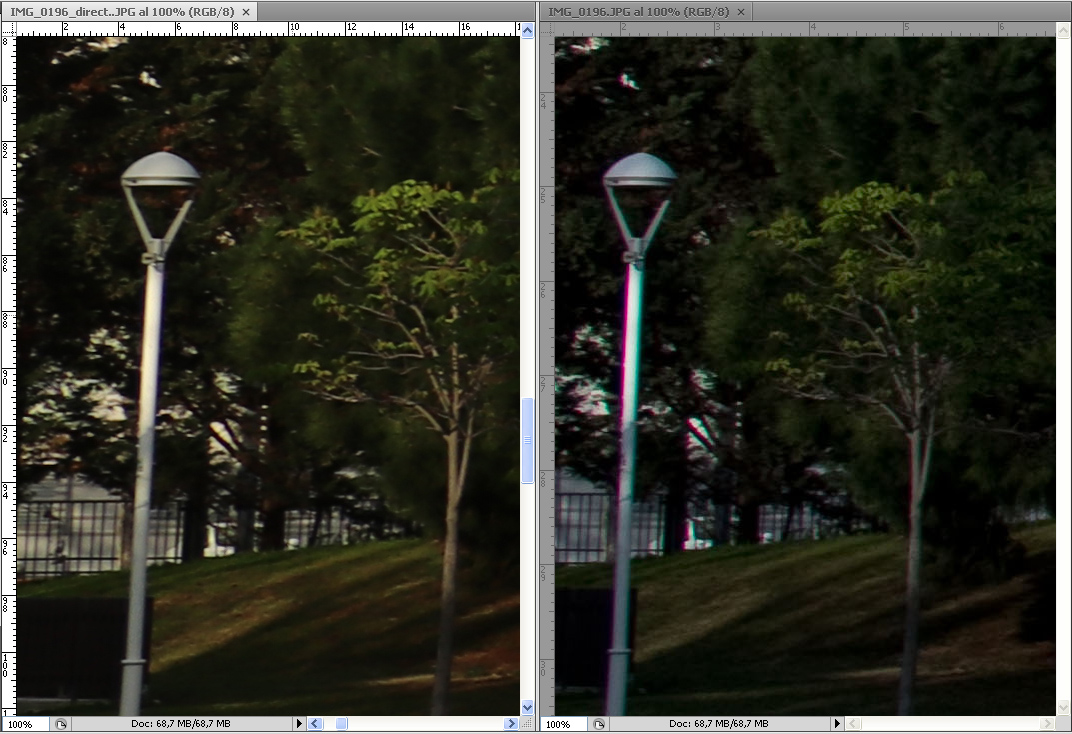The width and height of the screenshot is (1072, 734).
Task: Click the Doc: 68,7 MB info in left document
Action: [x=180, y=723]
